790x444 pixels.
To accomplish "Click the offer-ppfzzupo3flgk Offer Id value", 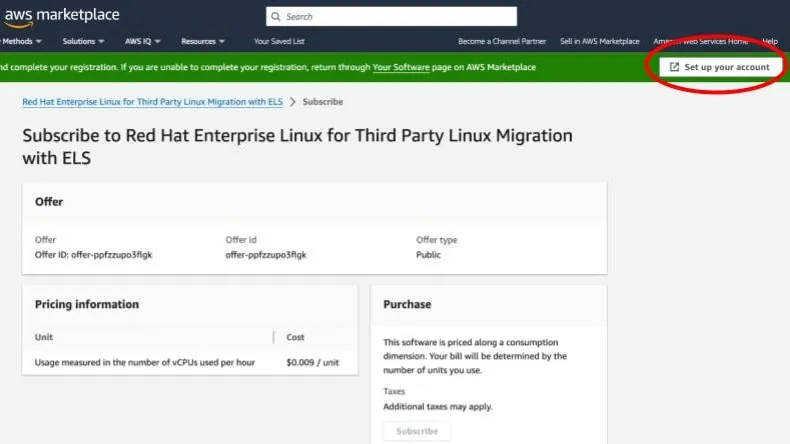I will pos(266,255).
